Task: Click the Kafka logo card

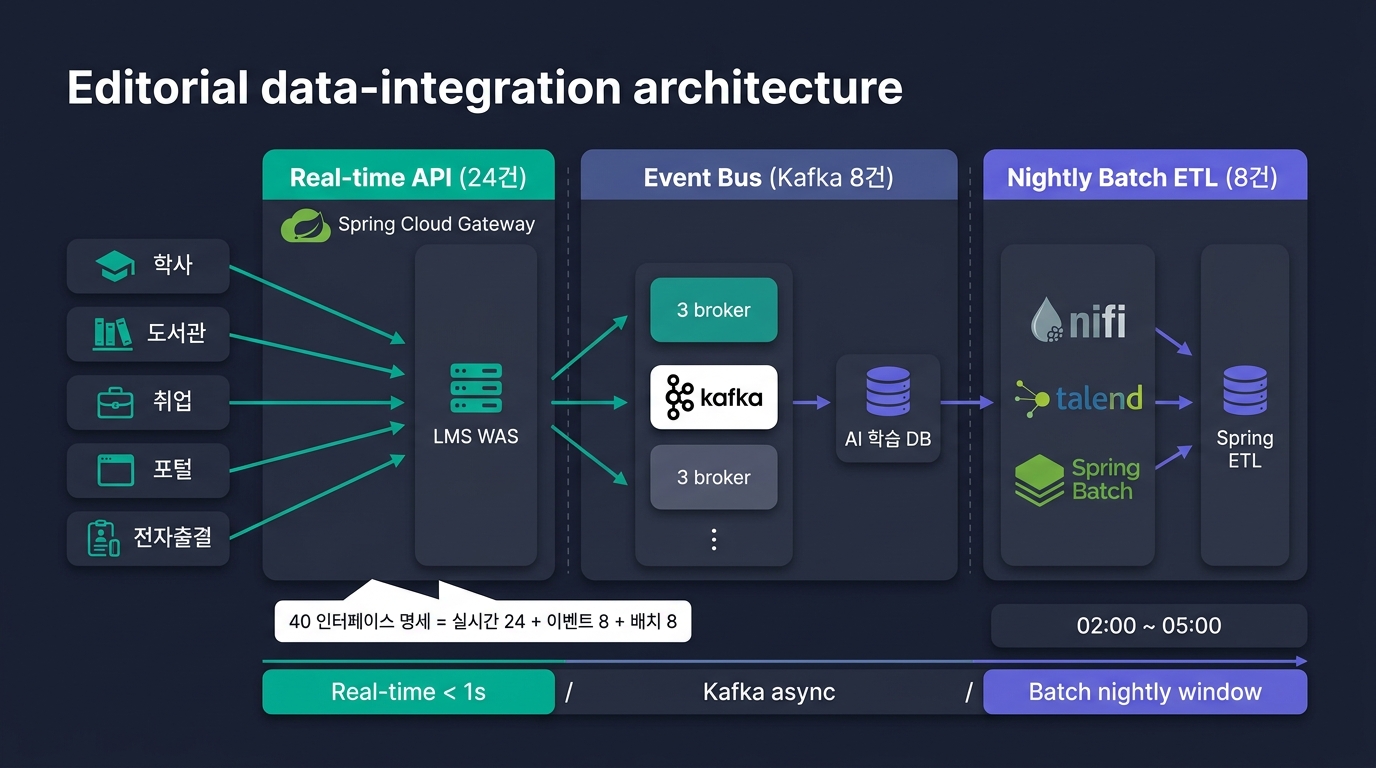Action: click(x=714, y=397)
